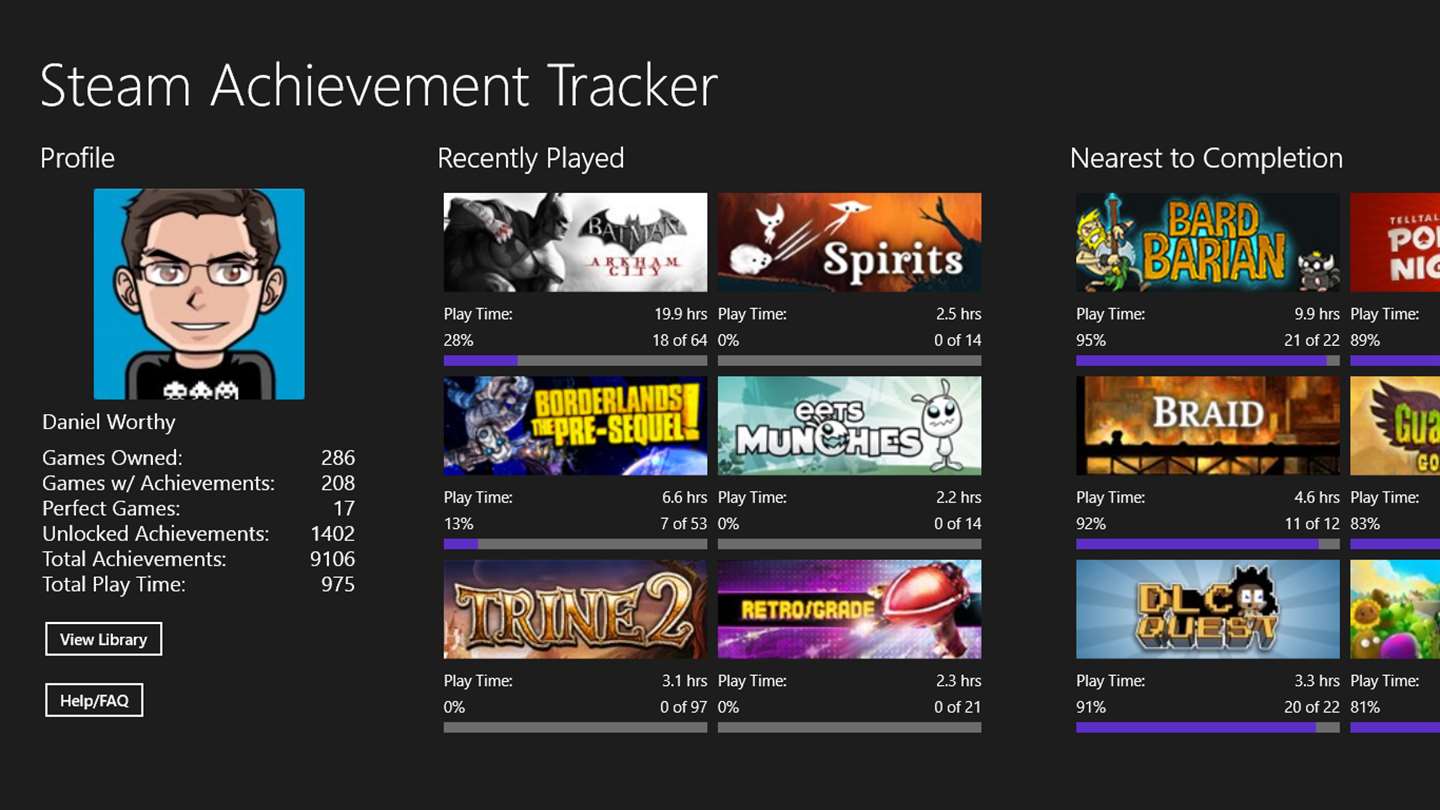
Task: Choose the Trine 2 game tile
Action: [x=575, y=609]
